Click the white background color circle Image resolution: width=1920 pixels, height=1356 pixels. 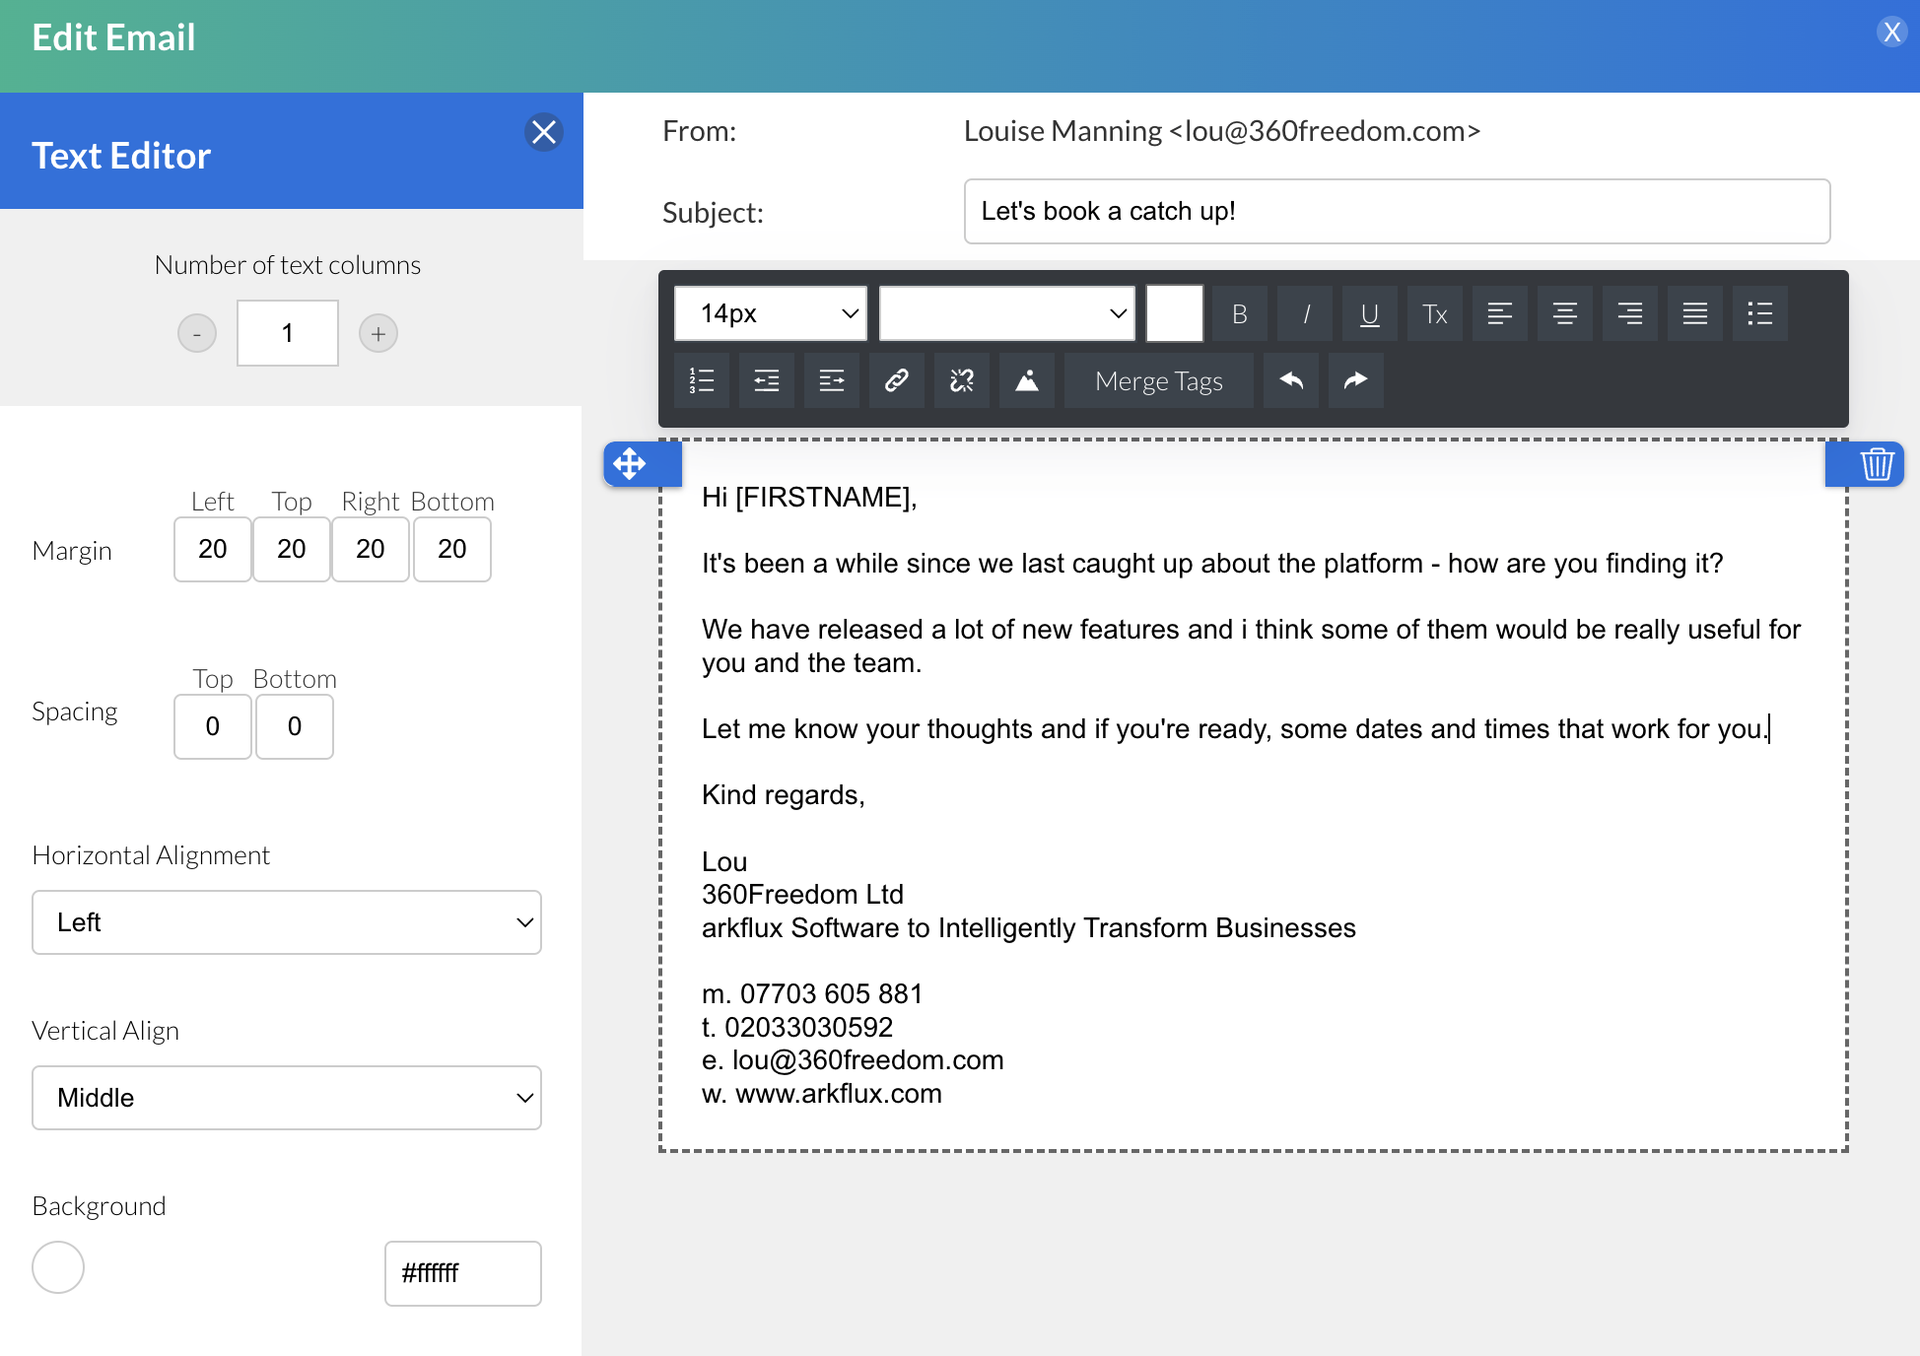[58, 1267]
